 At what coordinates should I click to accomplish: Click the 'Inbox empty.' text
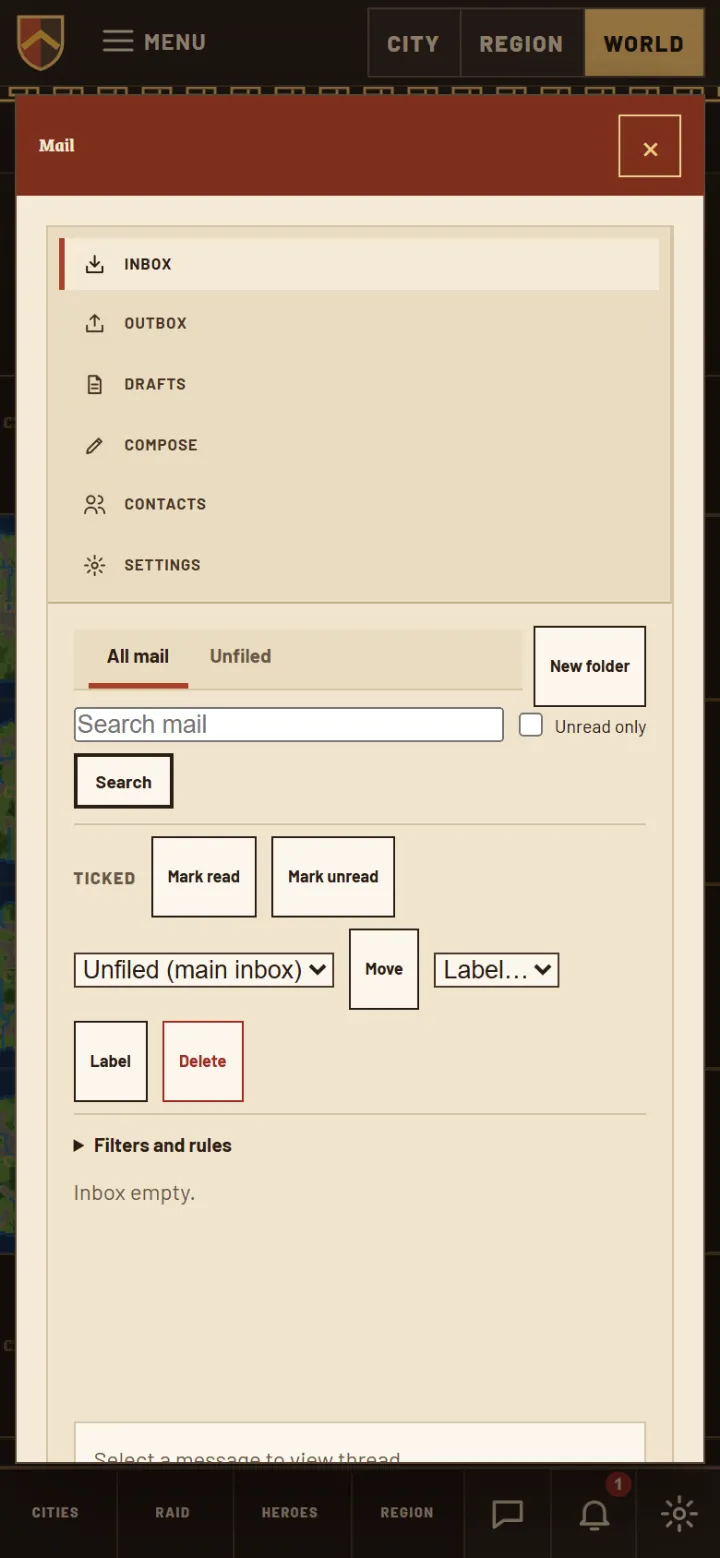tap(134, 1193)
